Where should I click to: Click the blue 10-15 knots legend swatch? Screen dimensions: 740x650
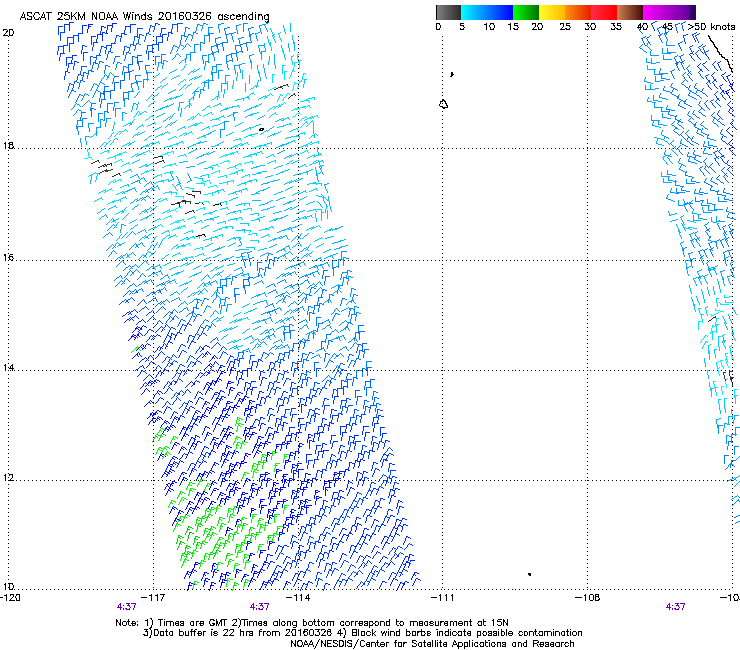500,12
